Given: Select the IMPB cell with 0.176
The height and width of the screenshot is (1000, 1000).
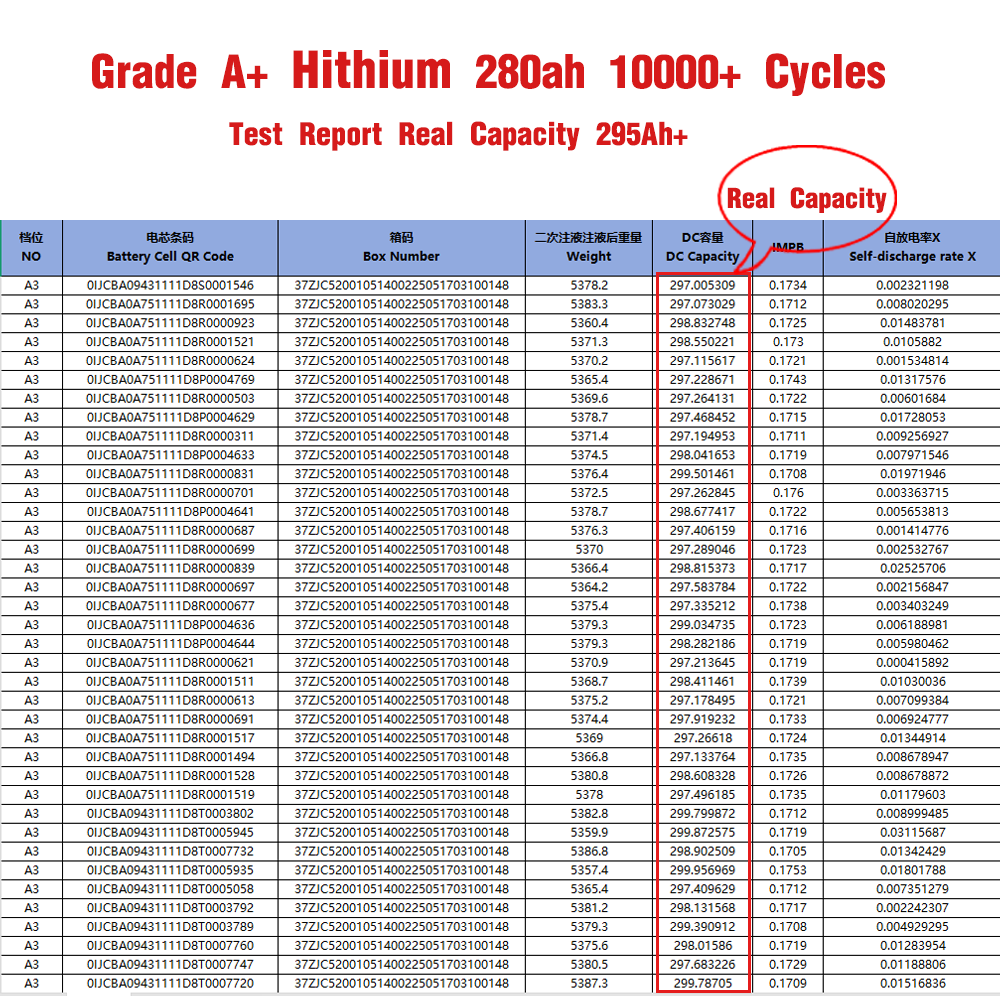Looking at the screenshot, I should point(788,493).
